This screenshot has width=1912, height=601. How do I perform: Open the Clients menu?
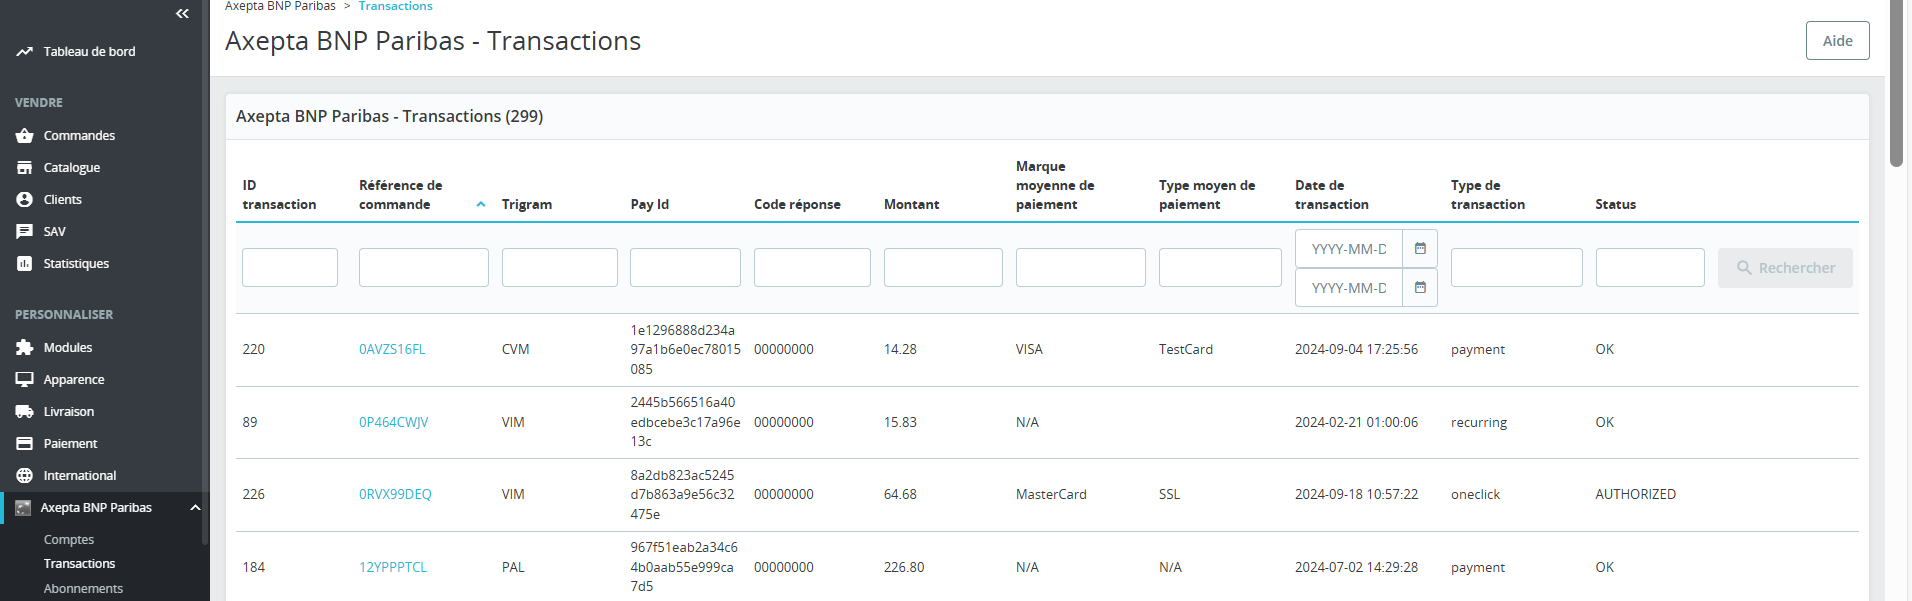click(x=63, y=199)
